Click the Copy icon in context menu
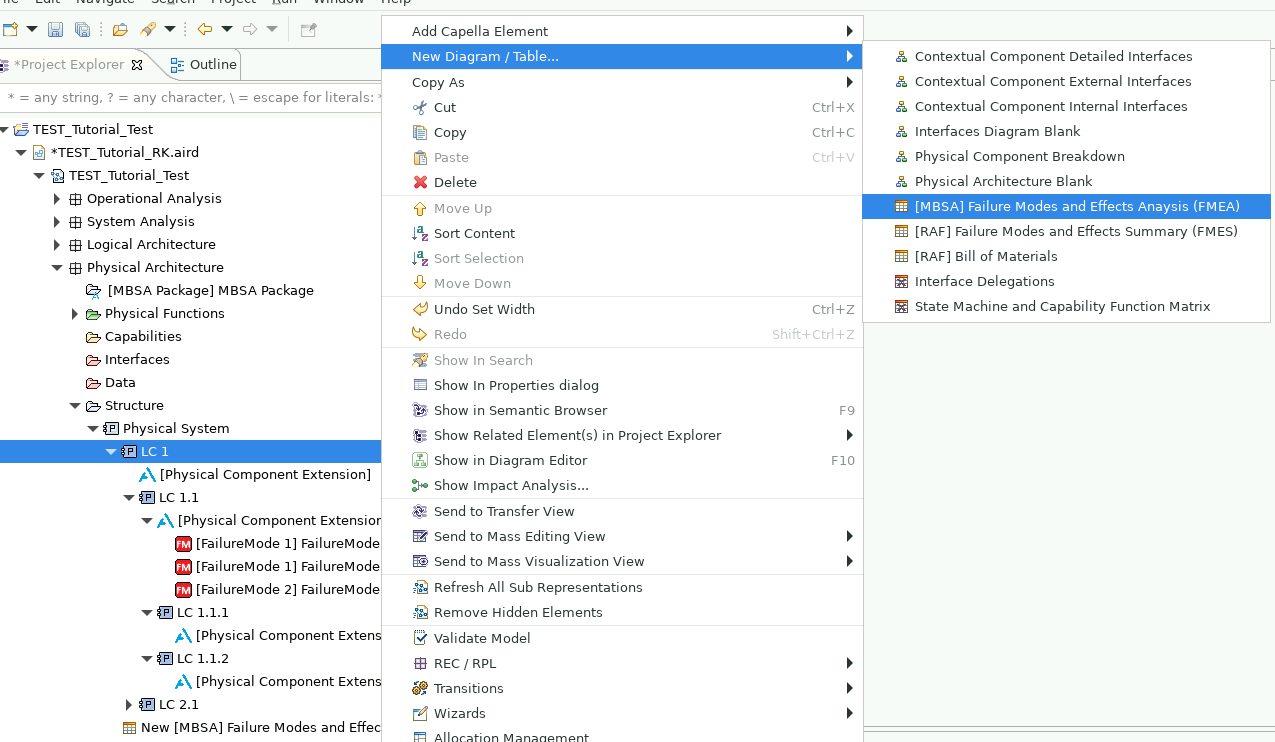The width and height of the screenshot is (1275, 742). (420, 133)
